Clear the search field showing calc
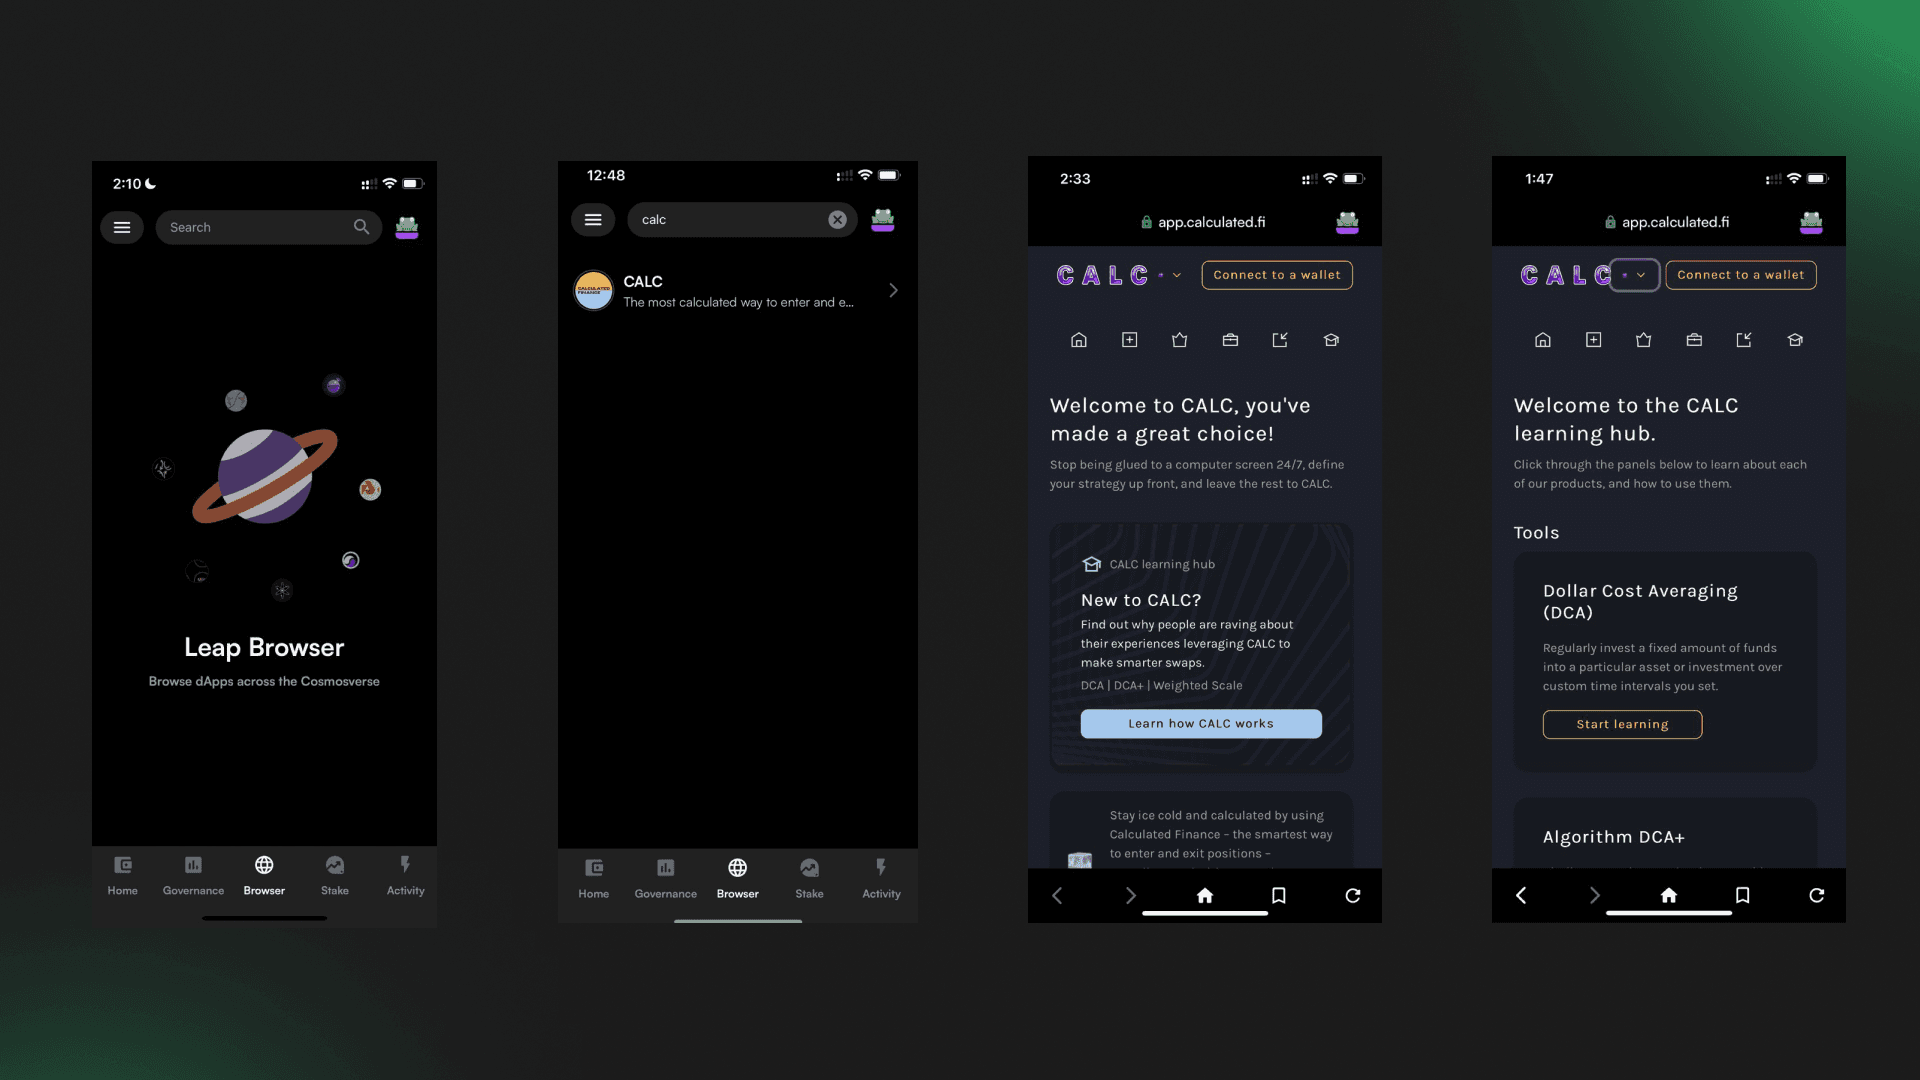Image resolution: width=1920 pixels, height=1080 pixels. pos(837,219)
